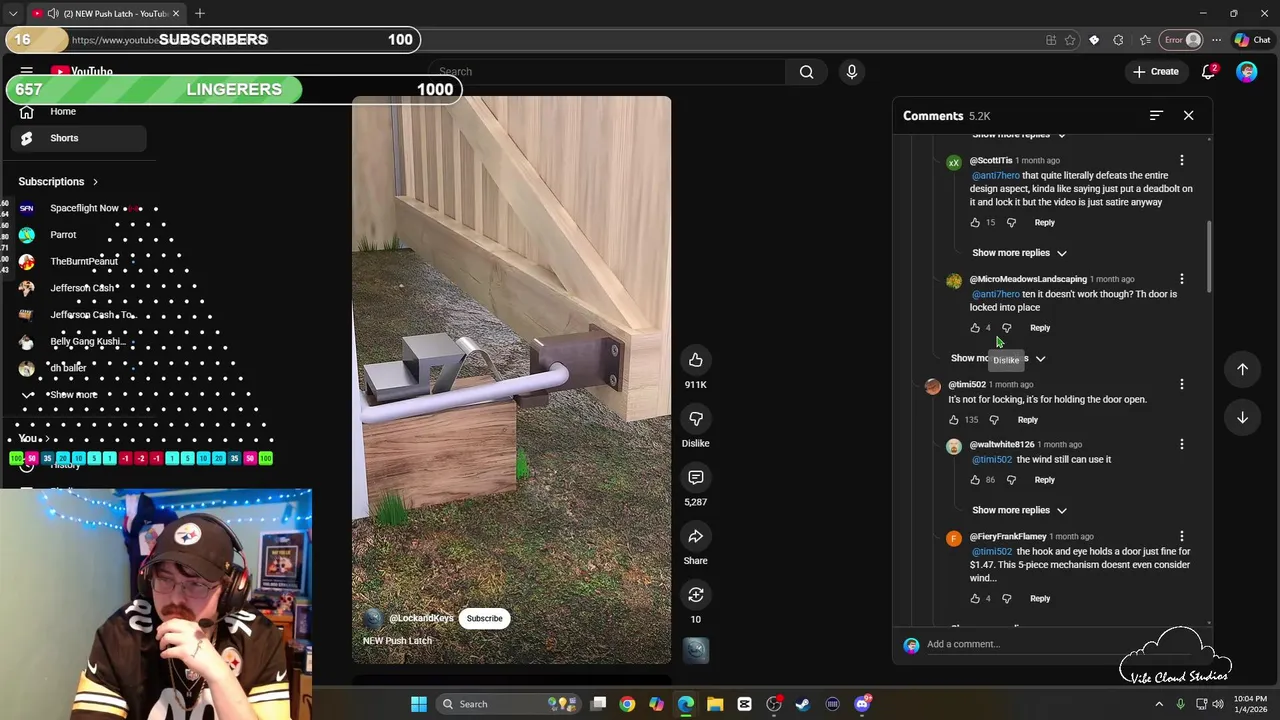
Task: Start voice search with the microphone
Action: point(852,72)
